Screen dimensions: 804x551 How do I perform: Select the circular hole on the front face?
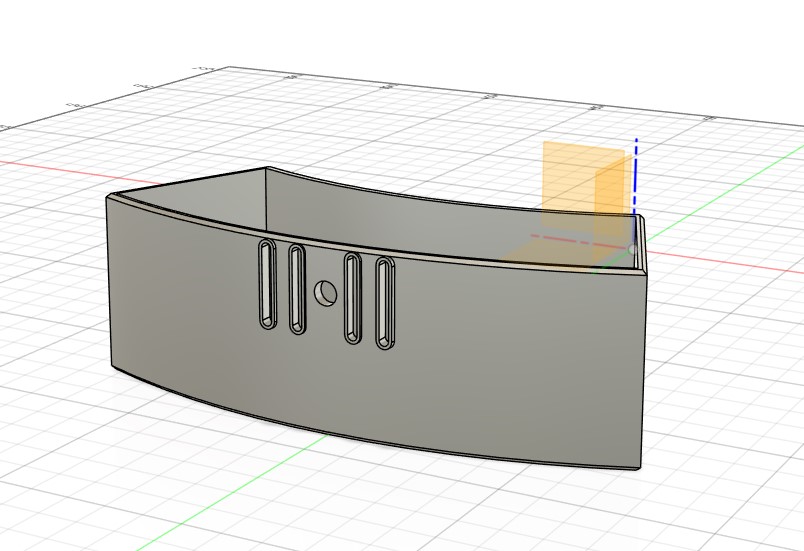(x=325, y=293)
